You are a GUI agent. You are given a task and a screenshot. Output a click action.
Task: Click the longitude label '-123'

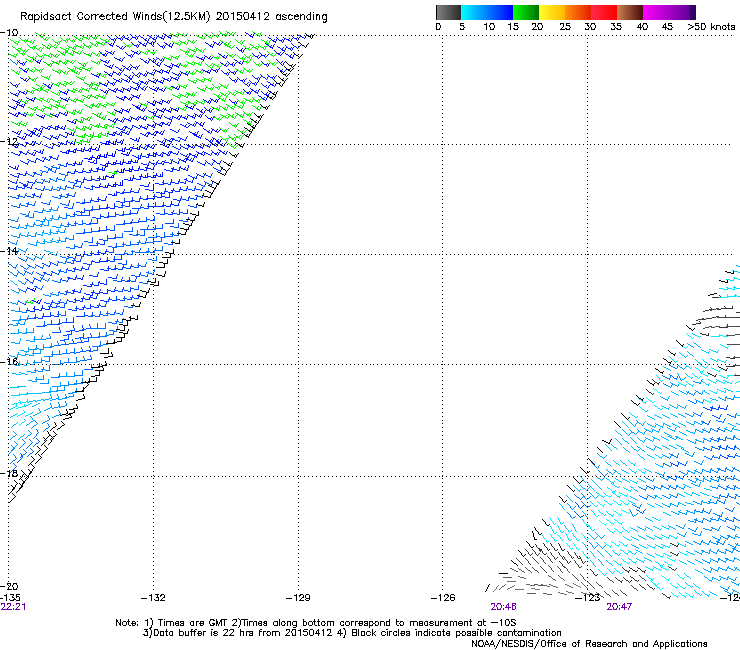pos(588,598)
